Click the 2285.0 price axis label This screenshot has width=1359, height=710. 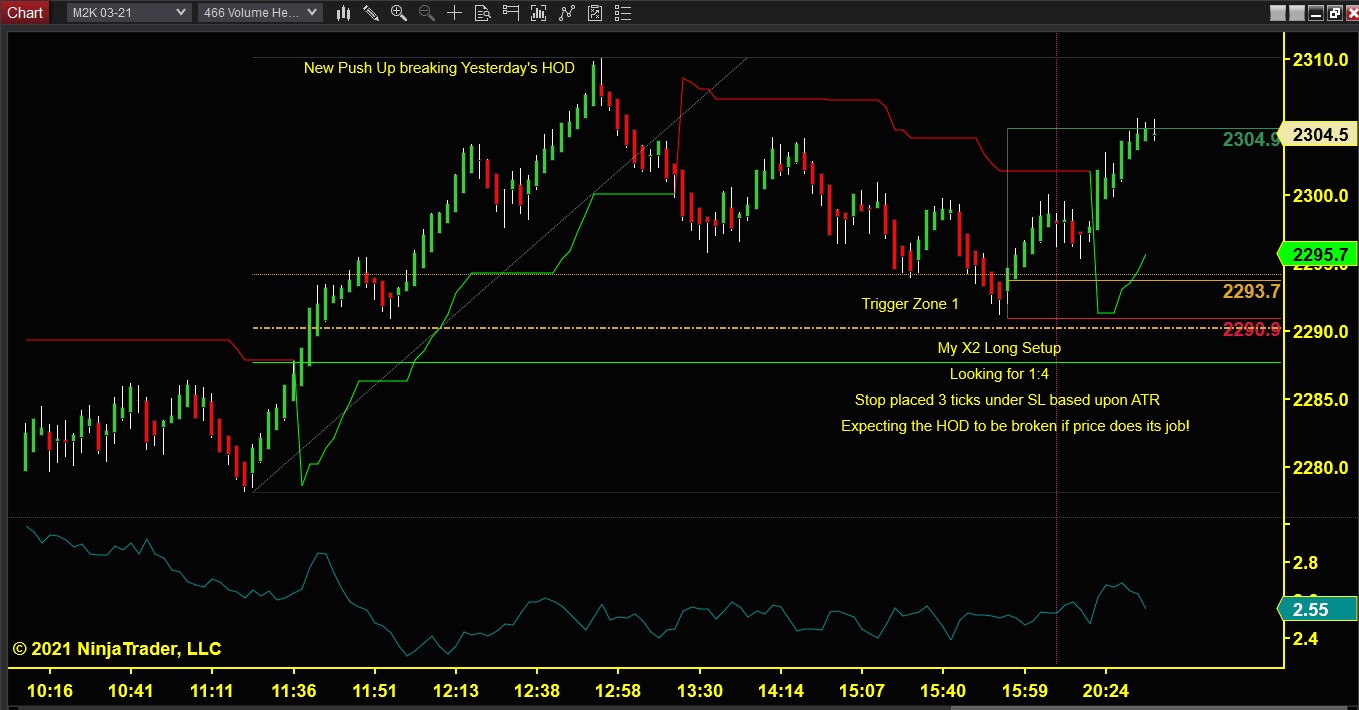[x=1320, y=400]
